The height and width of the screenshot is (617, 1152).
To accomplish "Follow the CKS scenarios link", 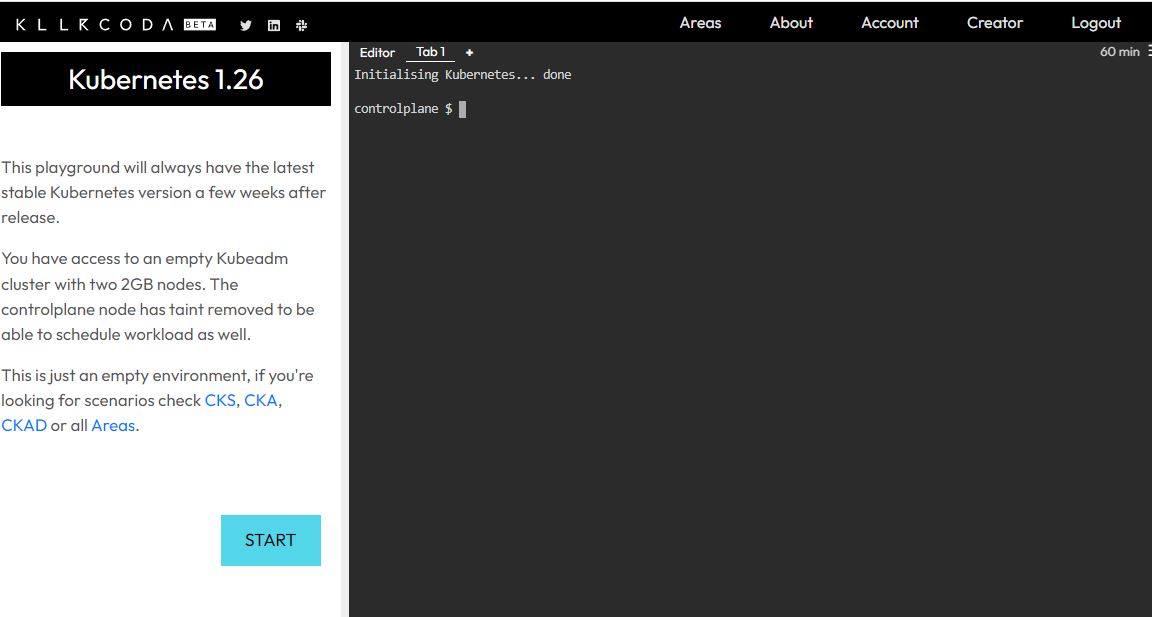I will (x=220, y=400).
